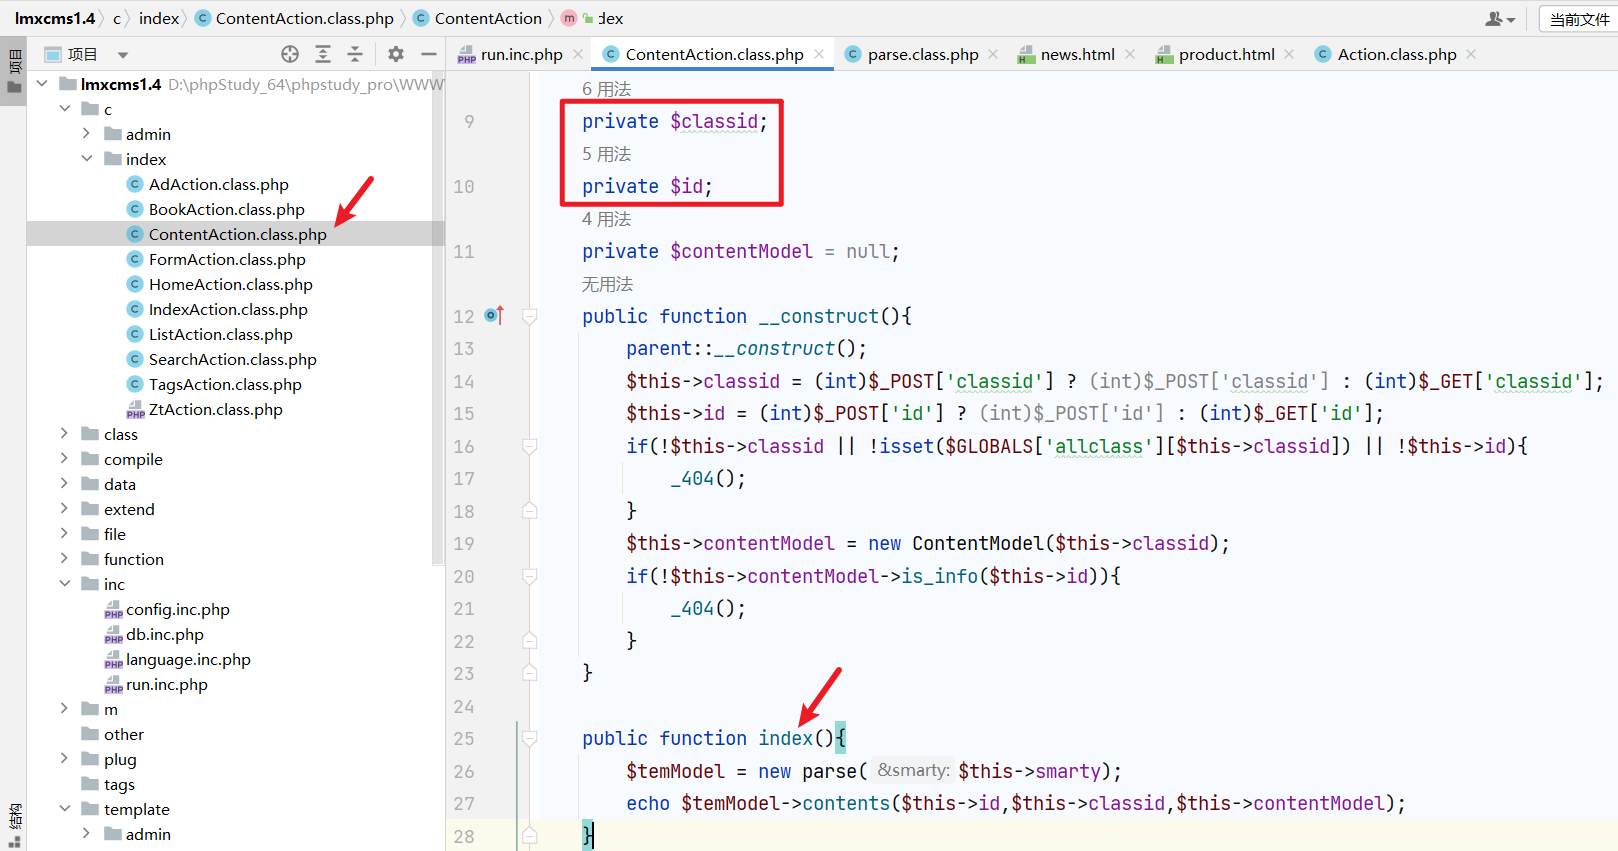The image size is (1618, 851).
Task: Expand the data folder chevron
Action: pyautogui.click(x=65, y=484)
